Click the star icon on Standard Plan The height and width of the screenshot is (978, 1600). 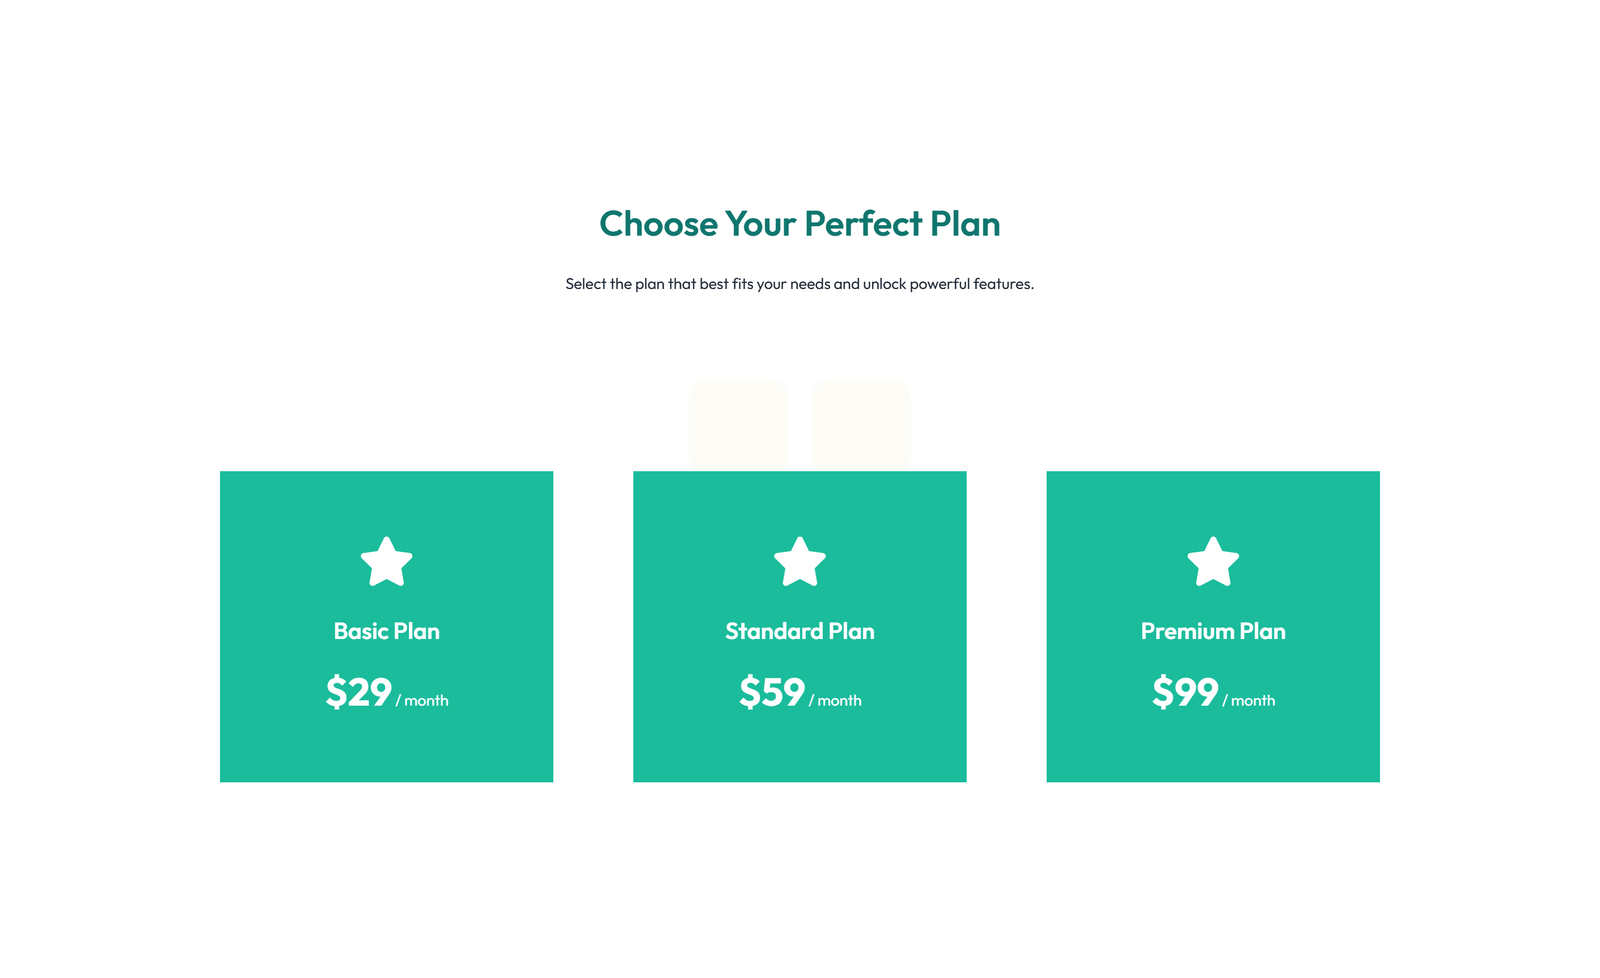click(800, 562)
